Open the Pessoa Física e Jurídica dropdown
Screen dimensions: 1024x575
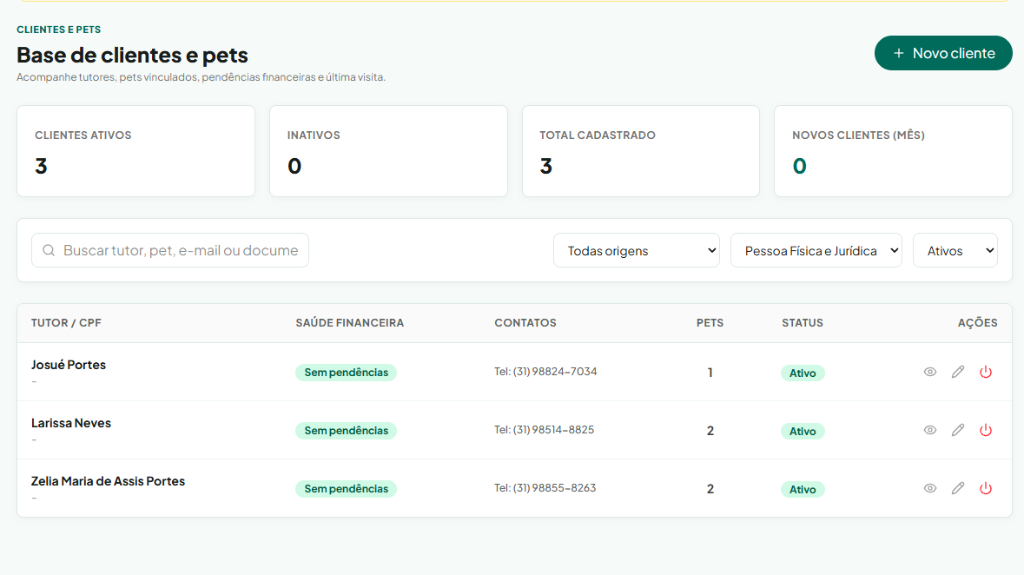pyautogui.click(x=816, y=250)
